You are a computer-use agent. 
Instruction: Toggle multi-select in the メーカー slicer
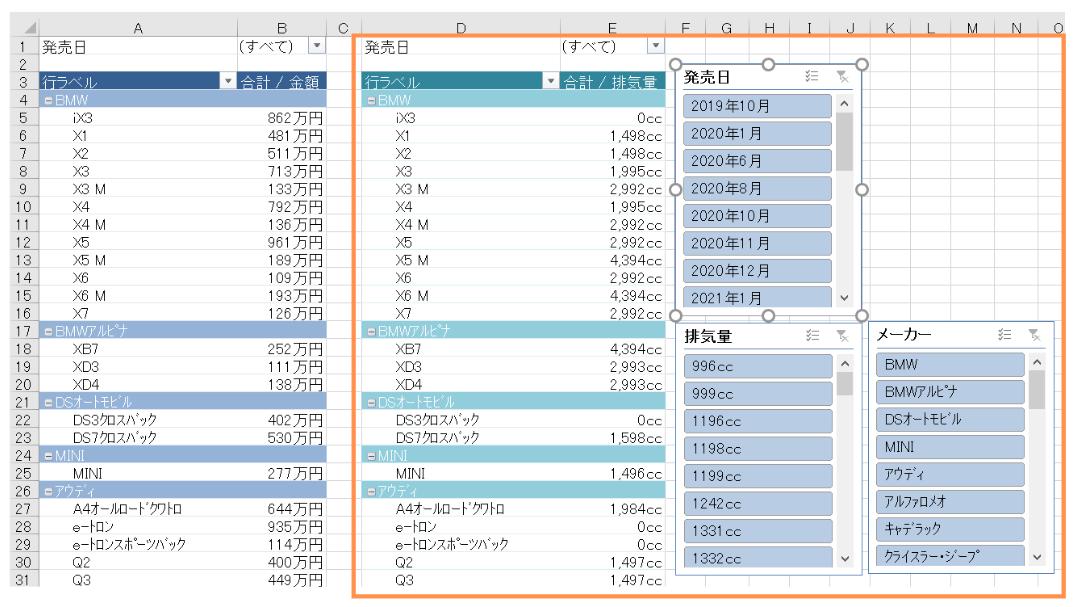coord(1005,336)
